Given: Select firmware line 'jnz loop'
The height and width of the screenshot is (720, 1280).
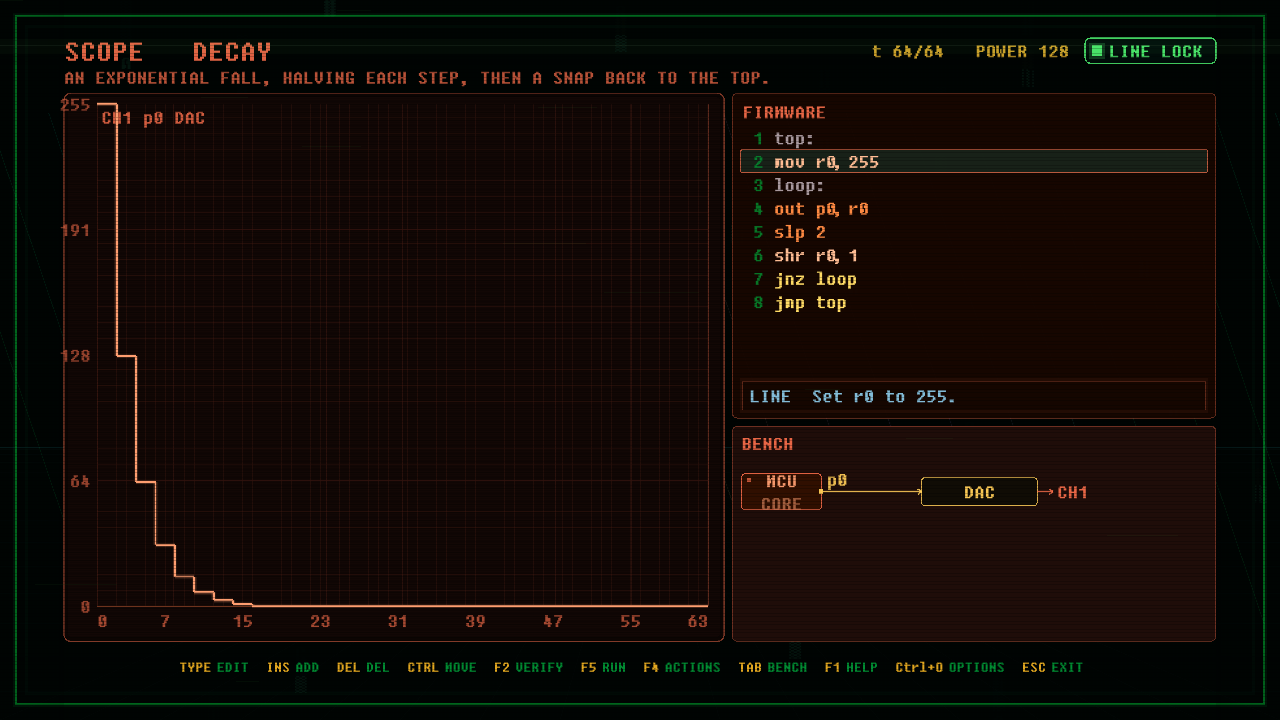Looking at the screenshot, I should 973,279.
